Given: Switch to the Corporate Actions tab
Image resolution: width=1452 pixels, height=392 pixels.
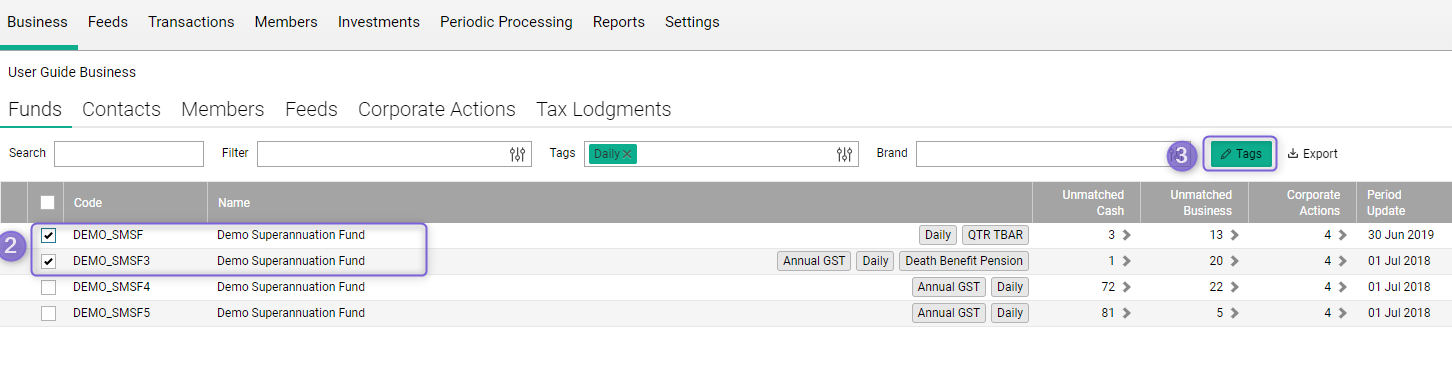Looking at the screenshot, I should click(x=437, y=109).
